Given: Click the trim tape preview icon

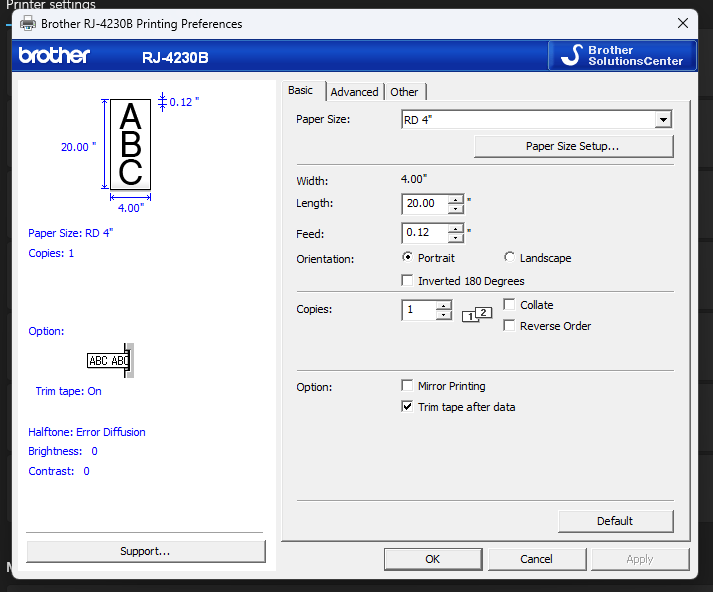Looking at the screenshot, I should [110, 360].
